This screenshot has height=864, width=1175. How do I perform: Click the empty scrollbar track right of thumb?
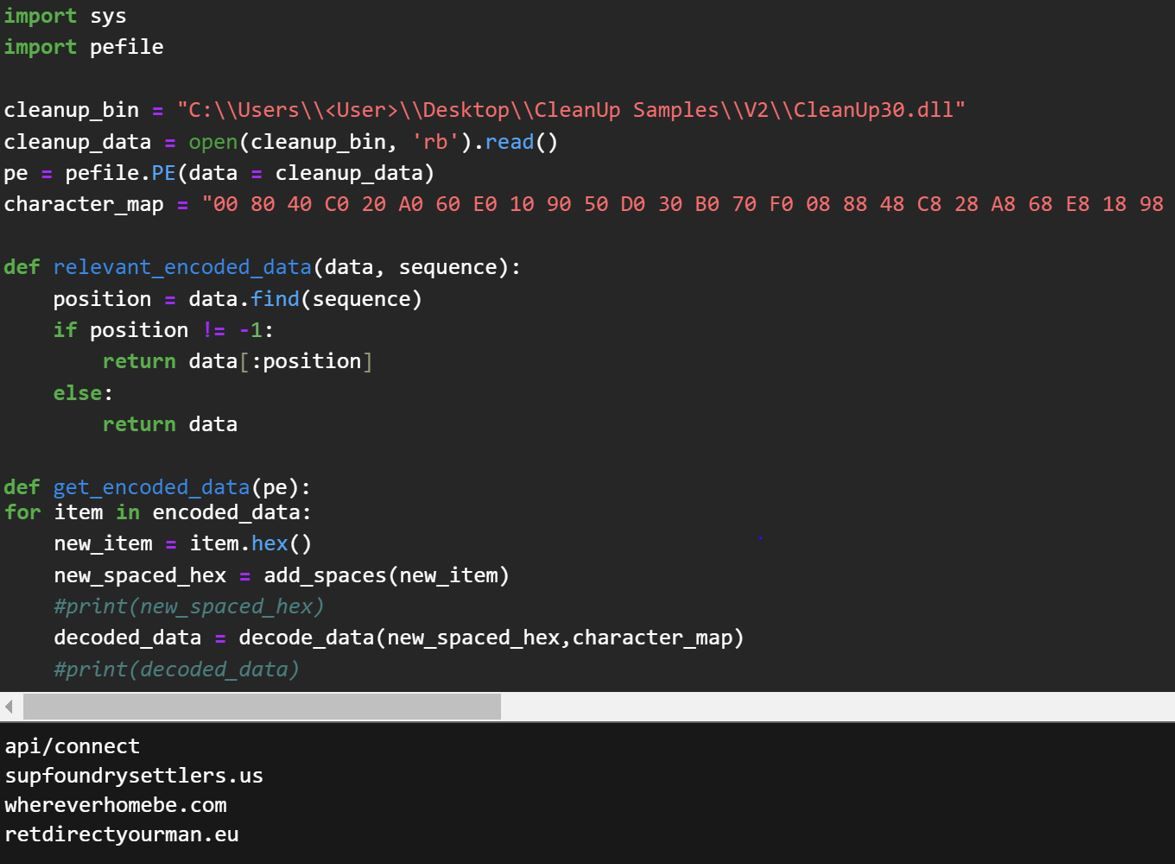click(x=836, y=707)
